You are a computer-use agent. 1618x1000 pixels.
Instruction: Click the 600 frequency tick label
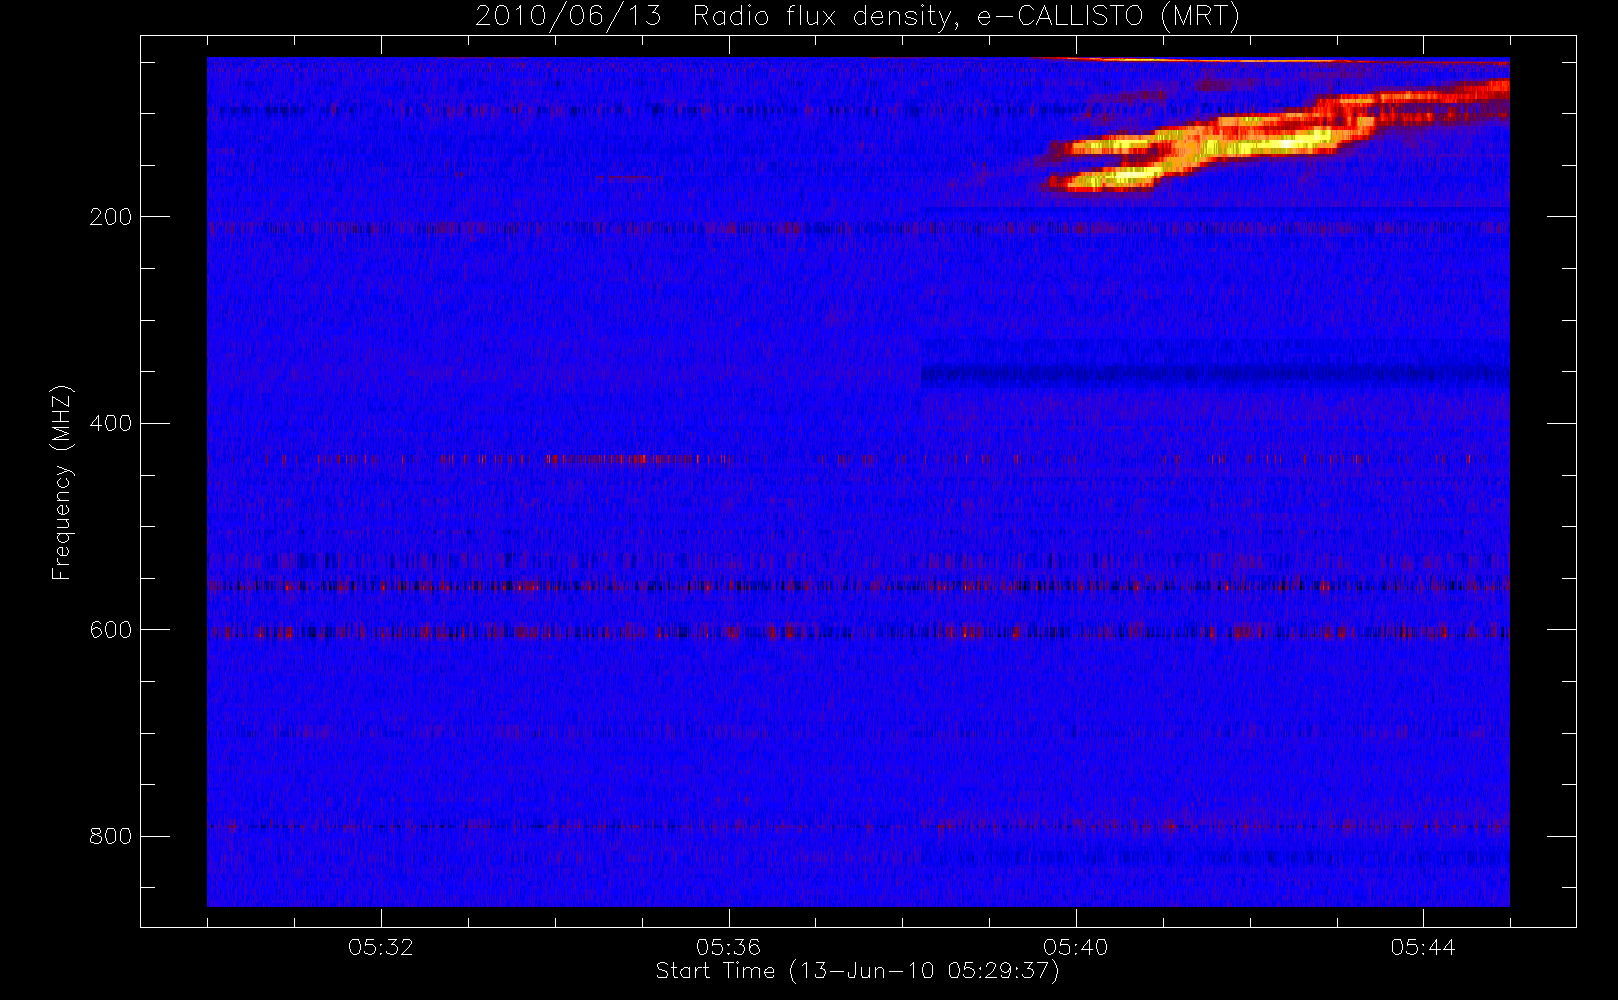[x=110, y=630]
